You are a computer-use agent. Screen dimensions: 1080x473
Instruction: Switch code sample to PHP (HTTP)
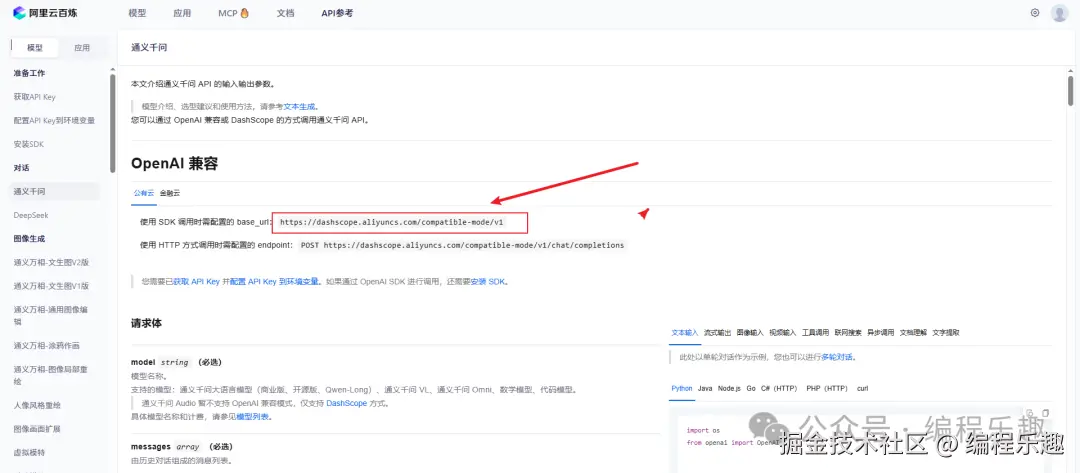(x=827, y=388)
